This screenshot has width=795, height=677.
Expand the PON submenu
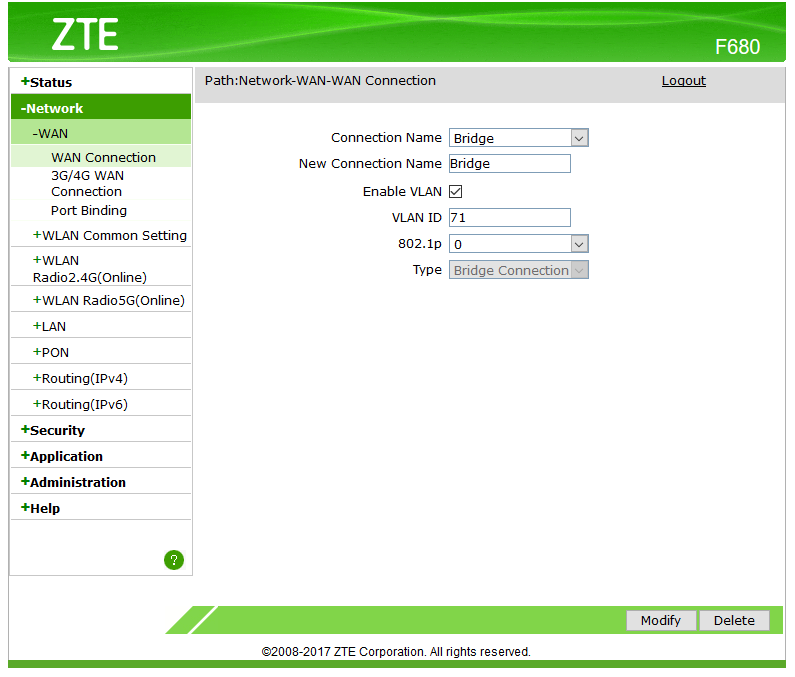51,352
